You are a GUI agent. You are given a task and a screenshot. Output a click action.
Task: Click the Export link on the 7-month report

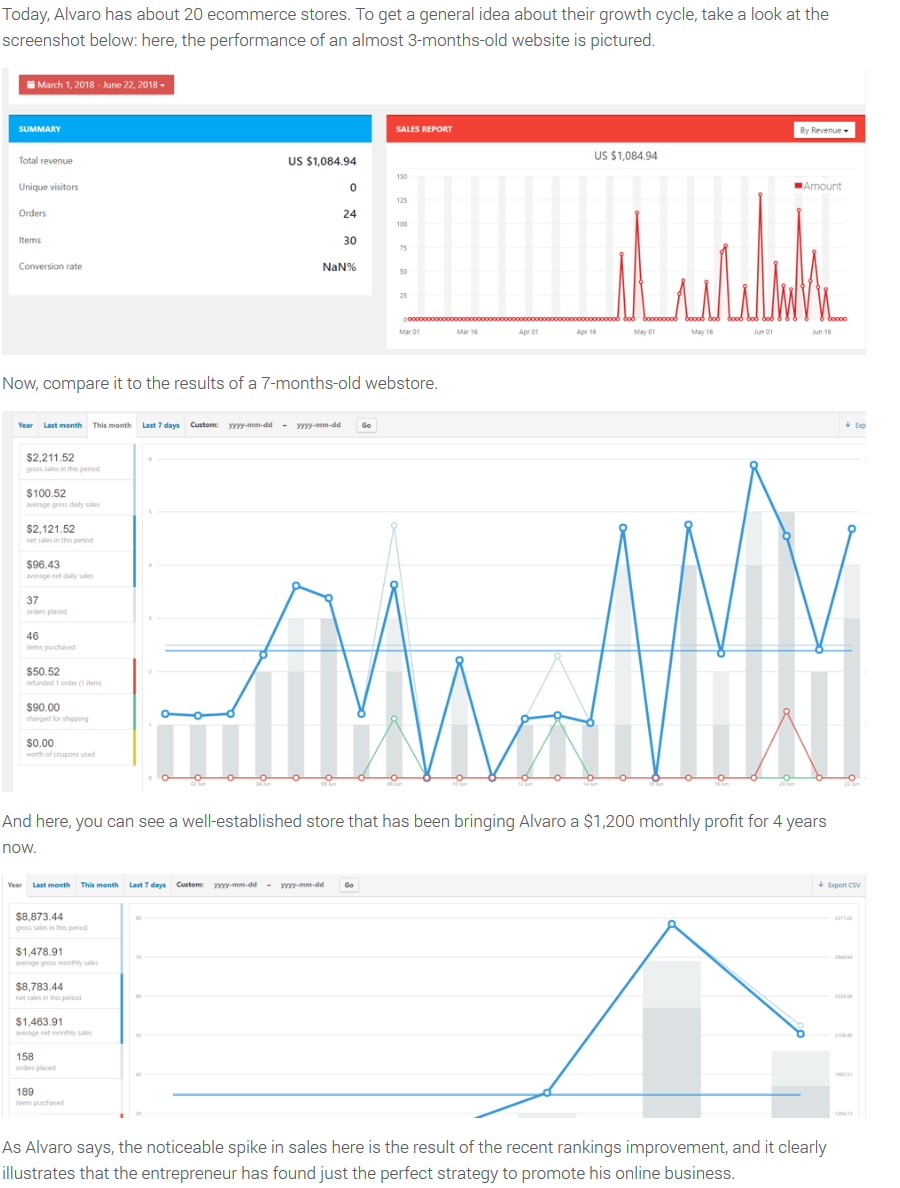pos(862,424)
